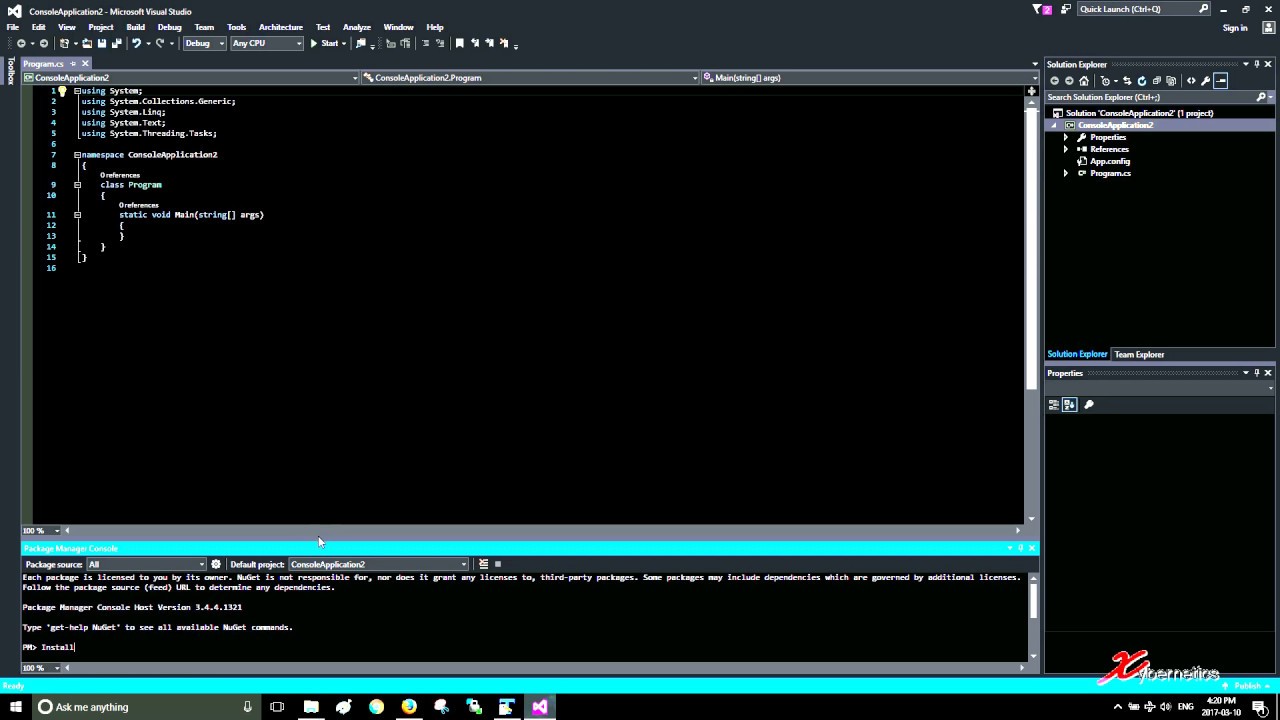Viewport: 1280px width, 720px height.
Task: Open Package Manager settings gear
Action: click(x=216, y=564)
